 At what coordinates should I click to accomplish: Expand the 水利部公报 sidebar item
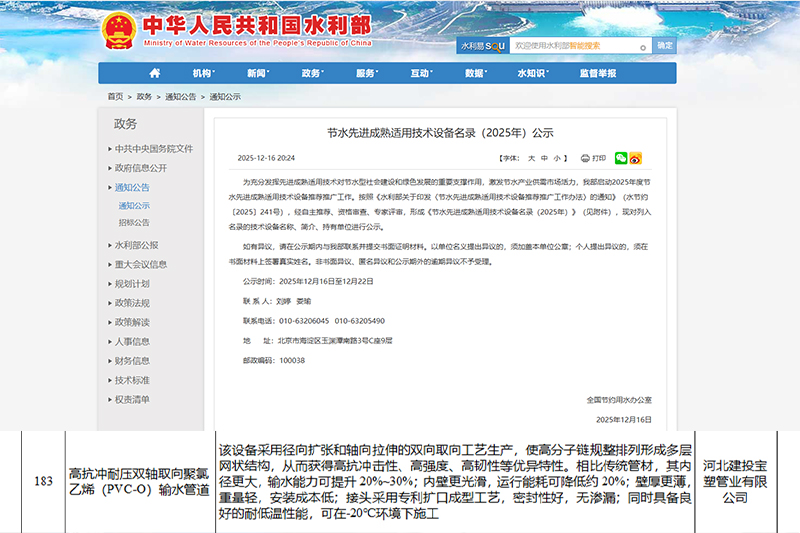pos(136,245)
